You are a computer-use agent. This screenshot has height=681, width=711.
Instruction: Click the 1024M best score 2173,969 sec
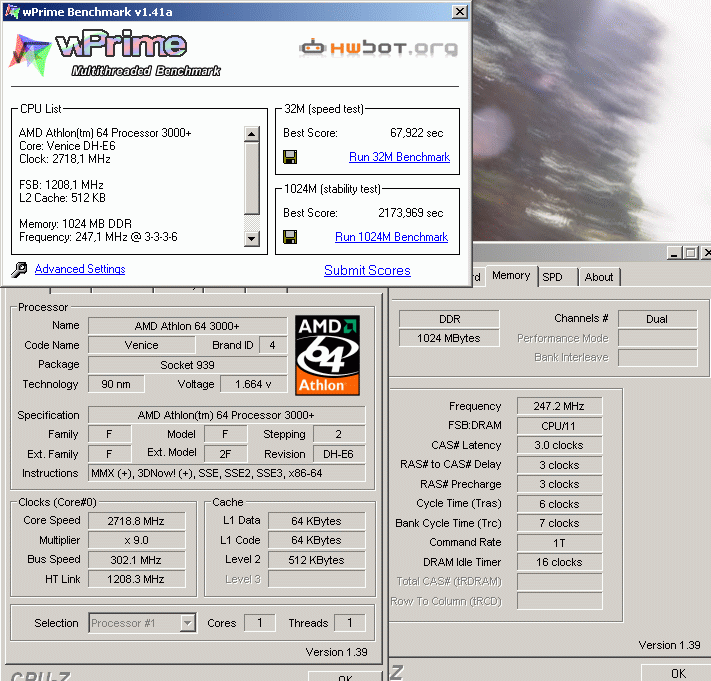(410, 213)
